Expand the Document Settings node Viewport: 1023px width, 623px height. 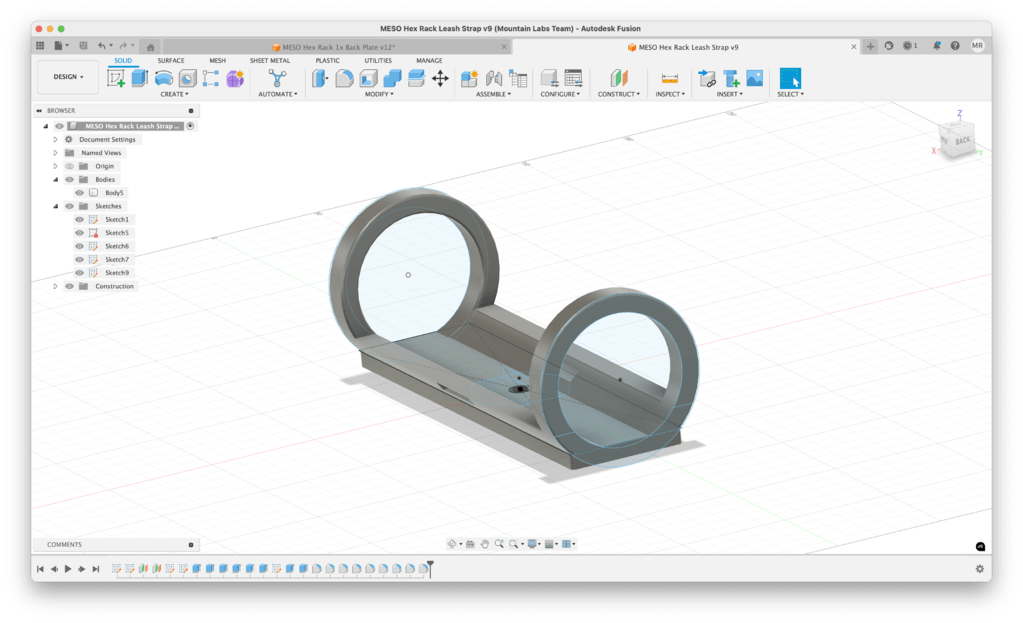(55, 140)
